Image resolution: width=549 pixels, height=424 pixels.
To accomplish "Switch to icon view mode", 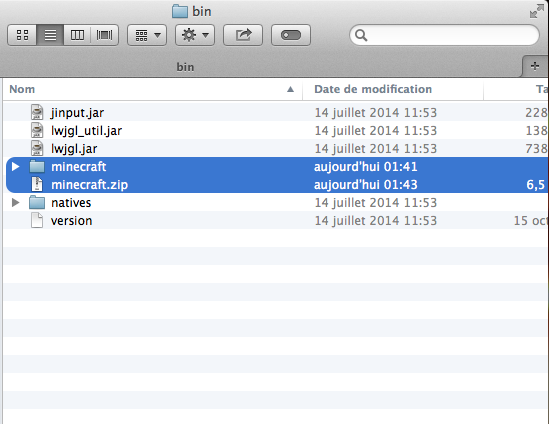I will coord(22,35).
